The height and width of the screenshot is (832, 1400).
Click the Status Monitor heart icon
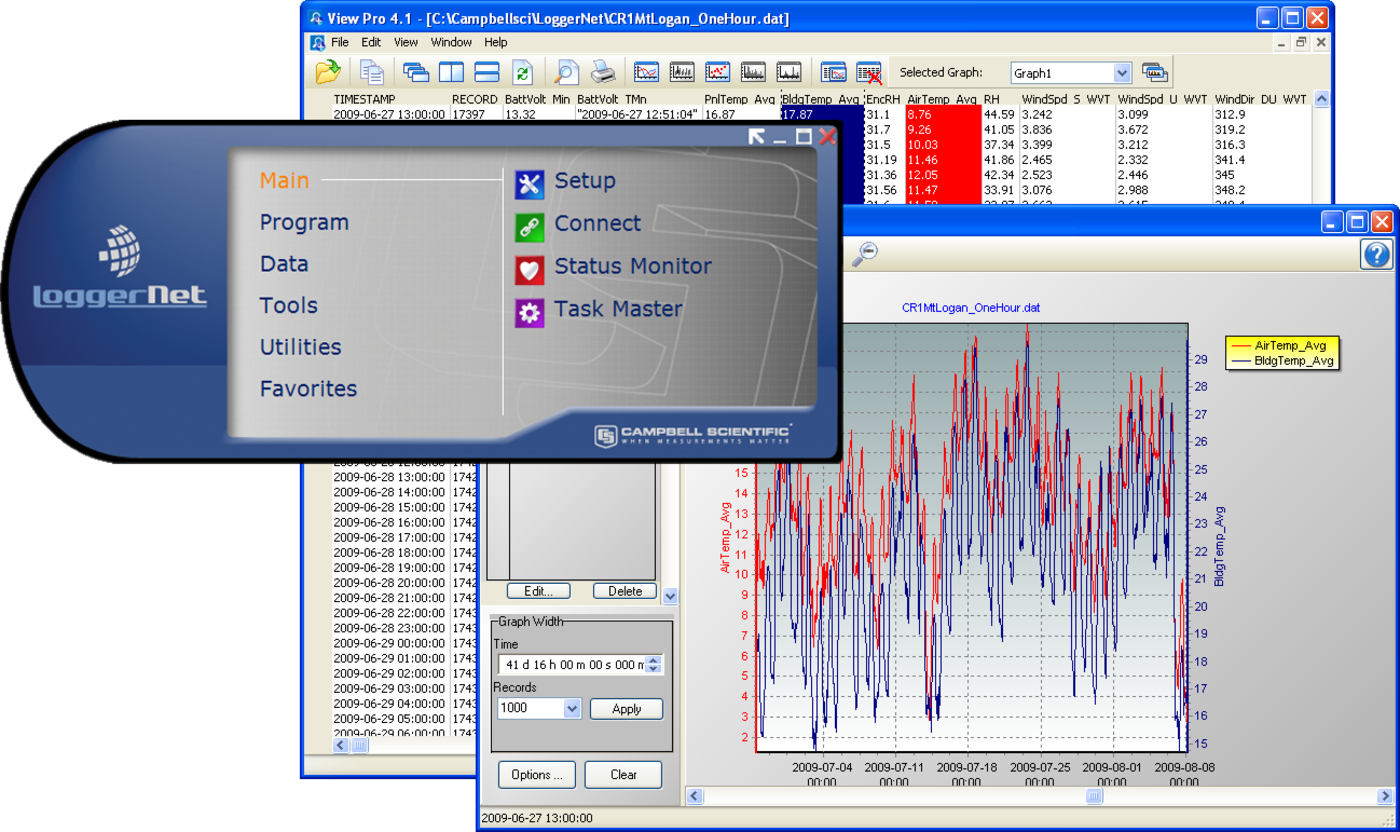click(x=529, y=269)
